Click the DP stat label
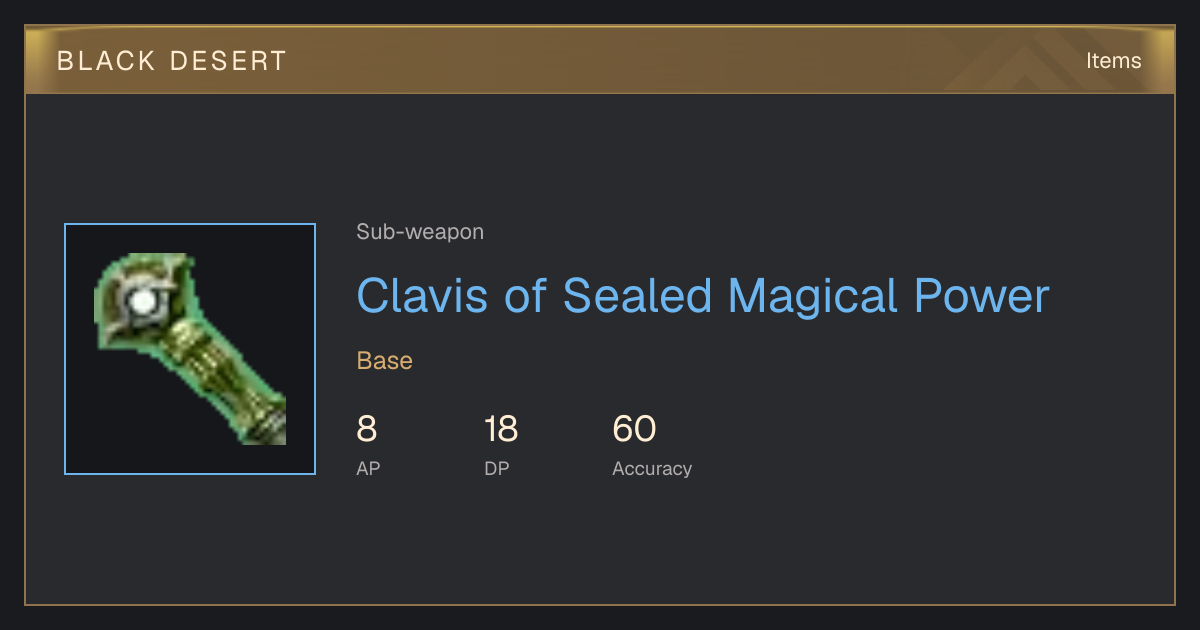 click(497, 468)
